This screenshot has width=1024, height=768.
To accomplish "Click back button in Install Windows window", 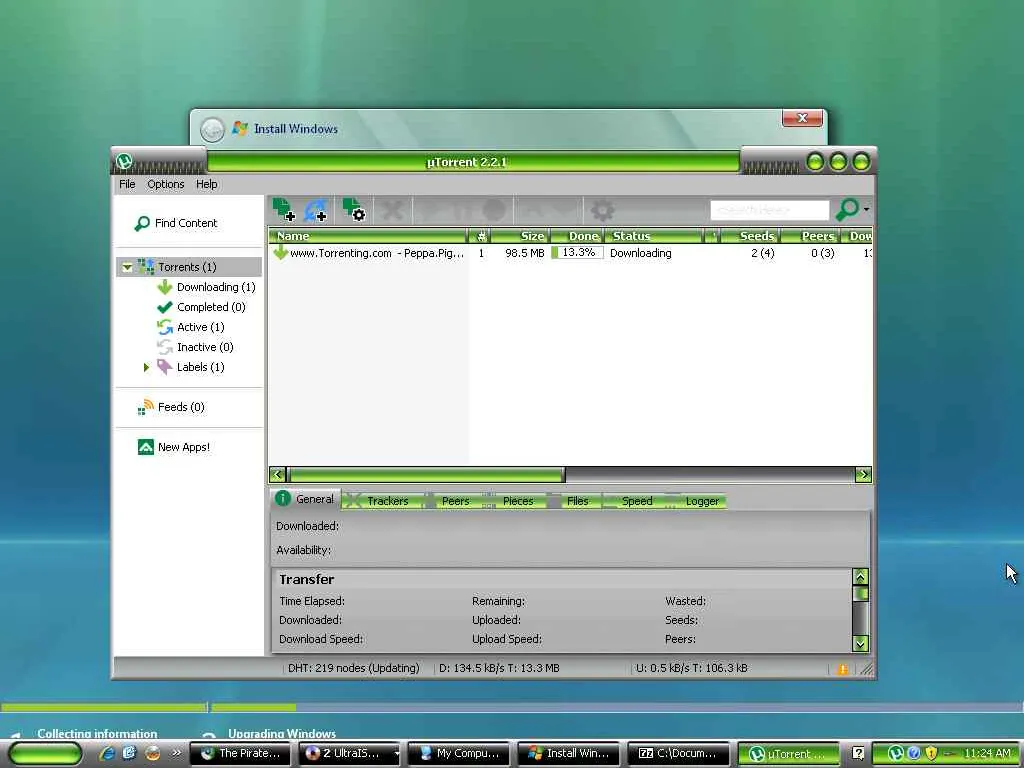I will (x=212, y=130).
